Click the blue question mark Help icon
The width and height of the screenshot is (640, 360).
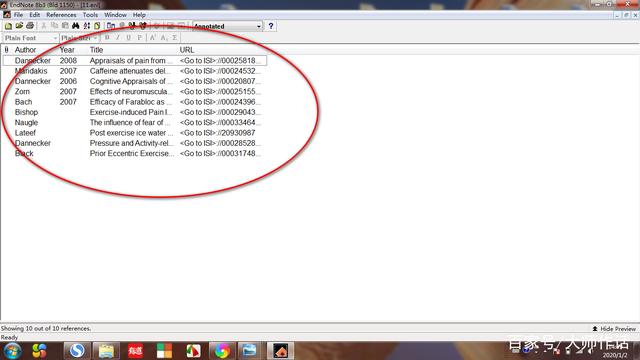pyautogui.click(x=271, y=26)
